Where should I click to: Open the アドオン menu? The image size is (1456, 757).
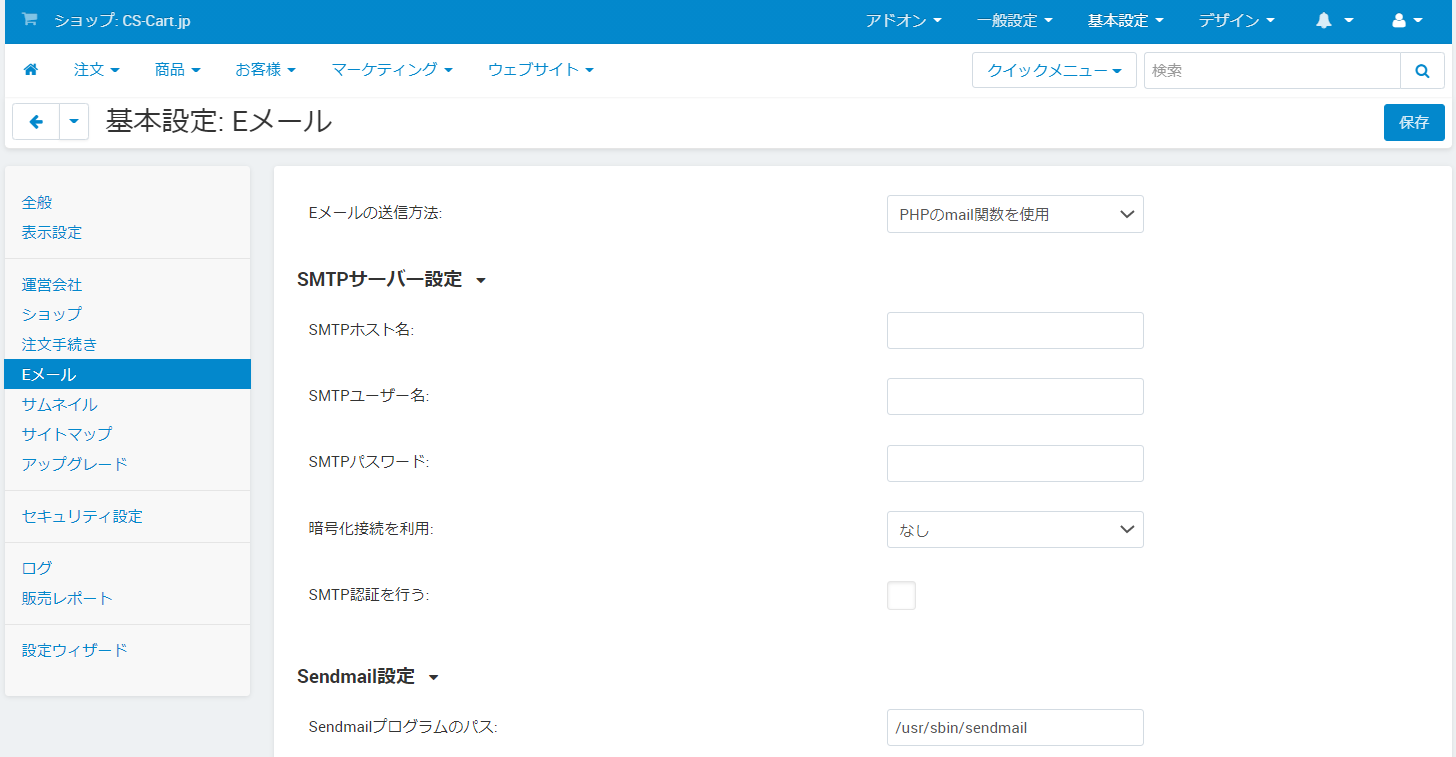tap(903, 20)
